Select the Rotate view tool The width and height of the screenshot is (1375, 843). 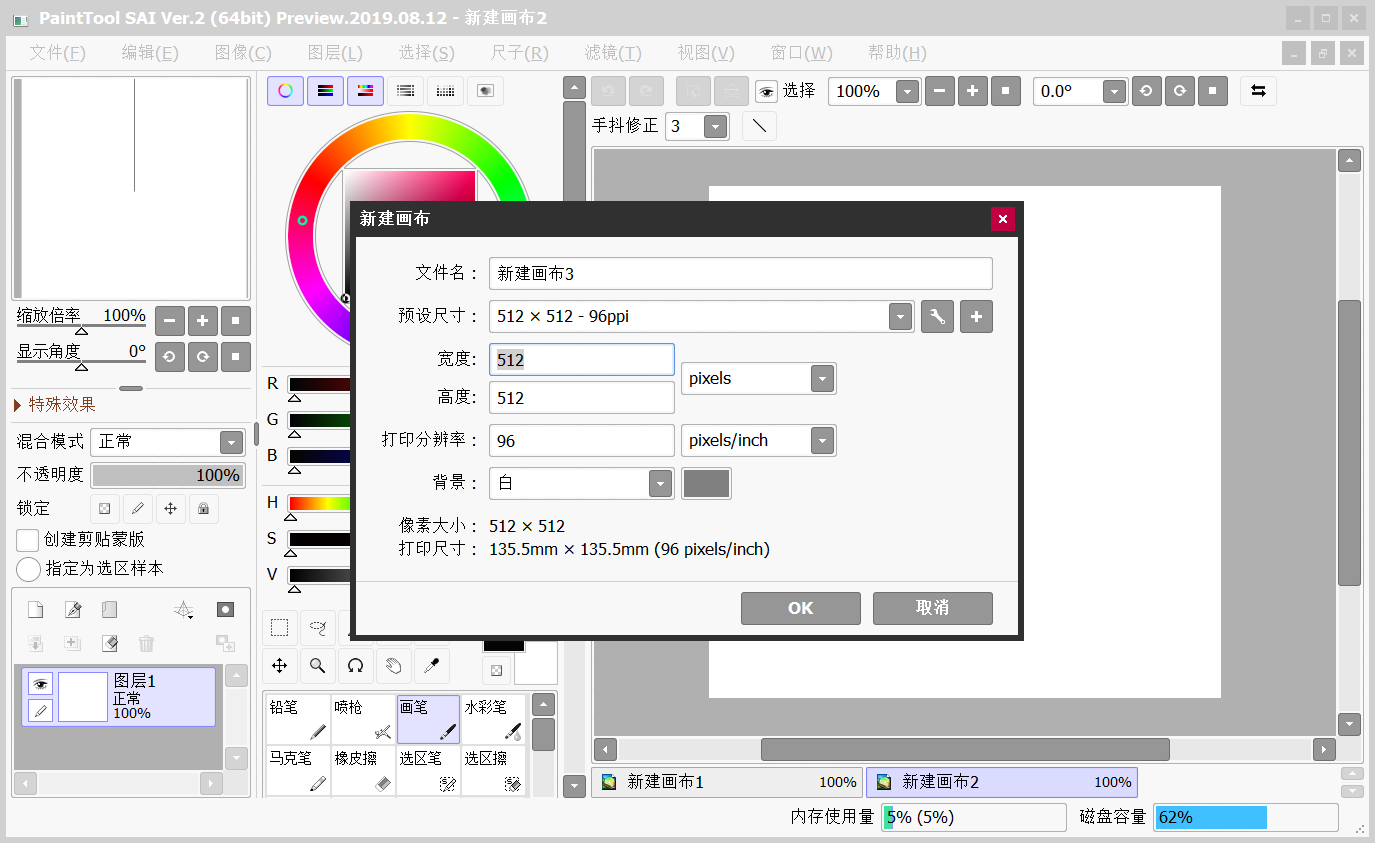click(x=356, y=666)
